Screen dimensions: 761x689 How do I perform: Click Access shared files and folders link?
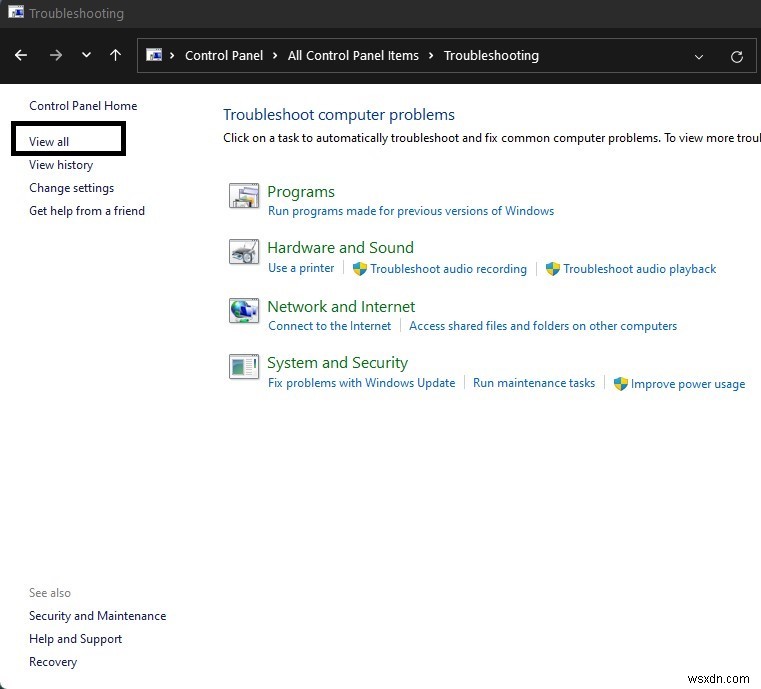tap(543, 326)
